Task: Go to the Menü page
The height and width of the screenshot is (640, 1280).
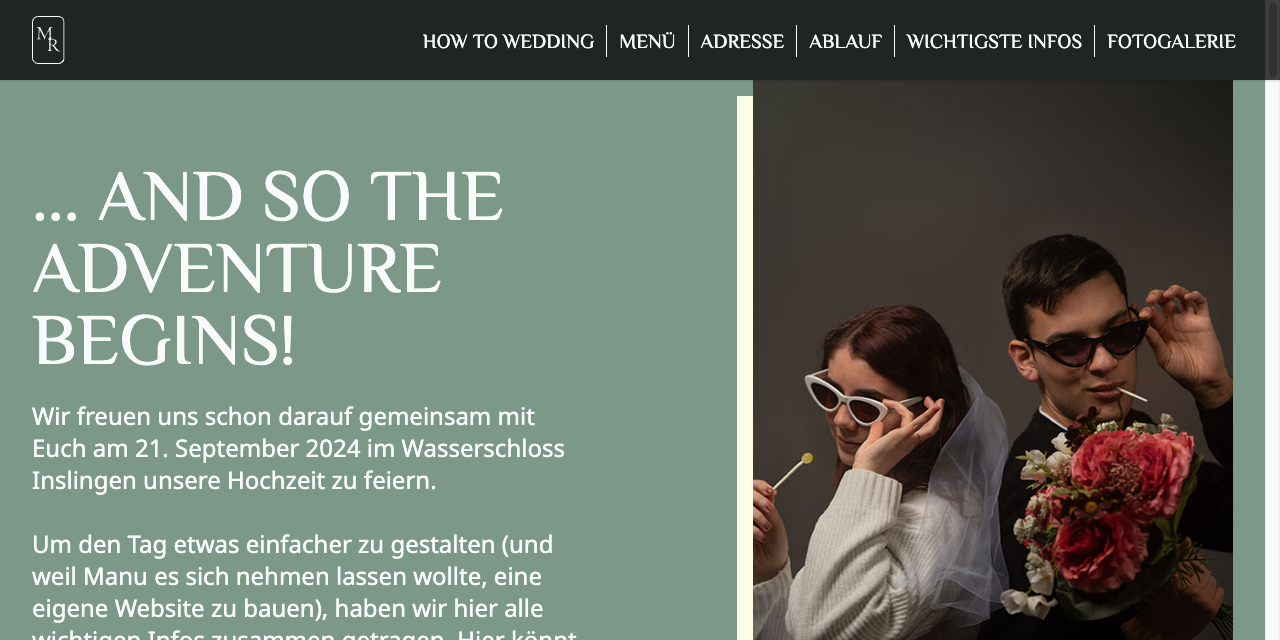Action: pyautogui.click(x=647, y=41)
